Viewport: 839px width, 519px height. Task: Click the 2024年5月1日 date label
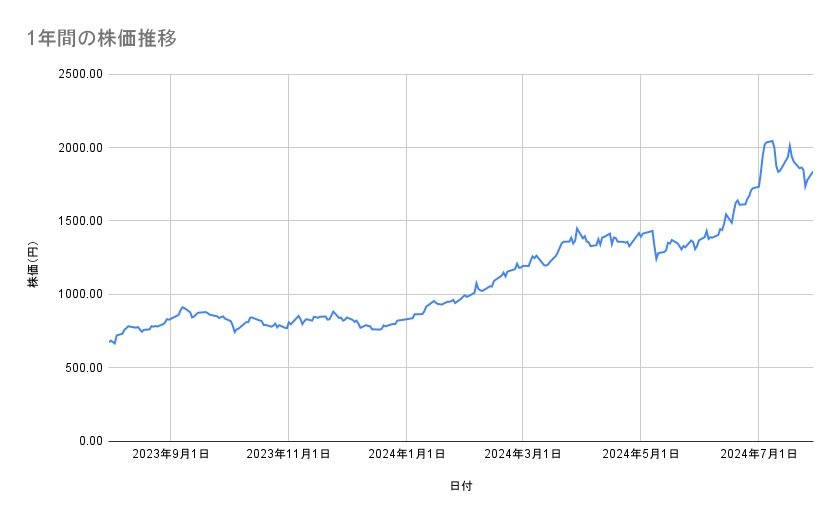640,454
